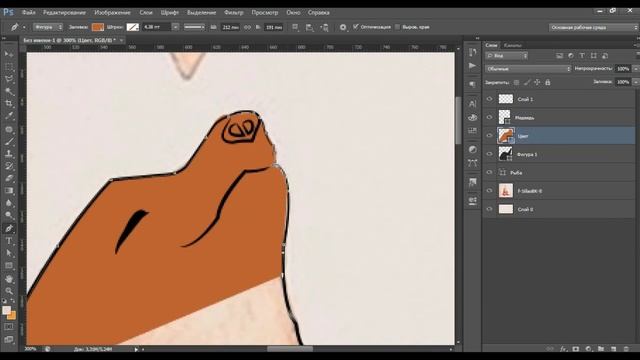Select the History Brush tool
640x360 pixels.
click(9, 166)
